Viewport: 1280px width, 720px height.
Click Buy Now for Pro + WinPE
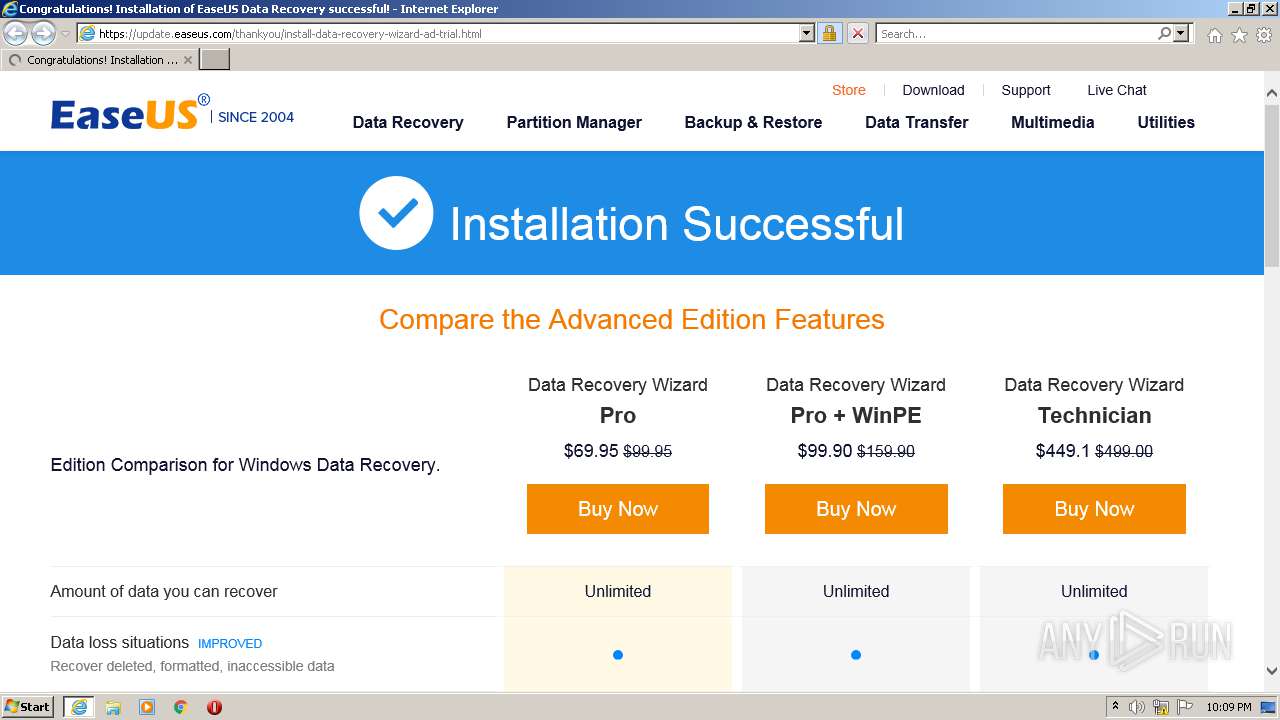pos(856,509)
